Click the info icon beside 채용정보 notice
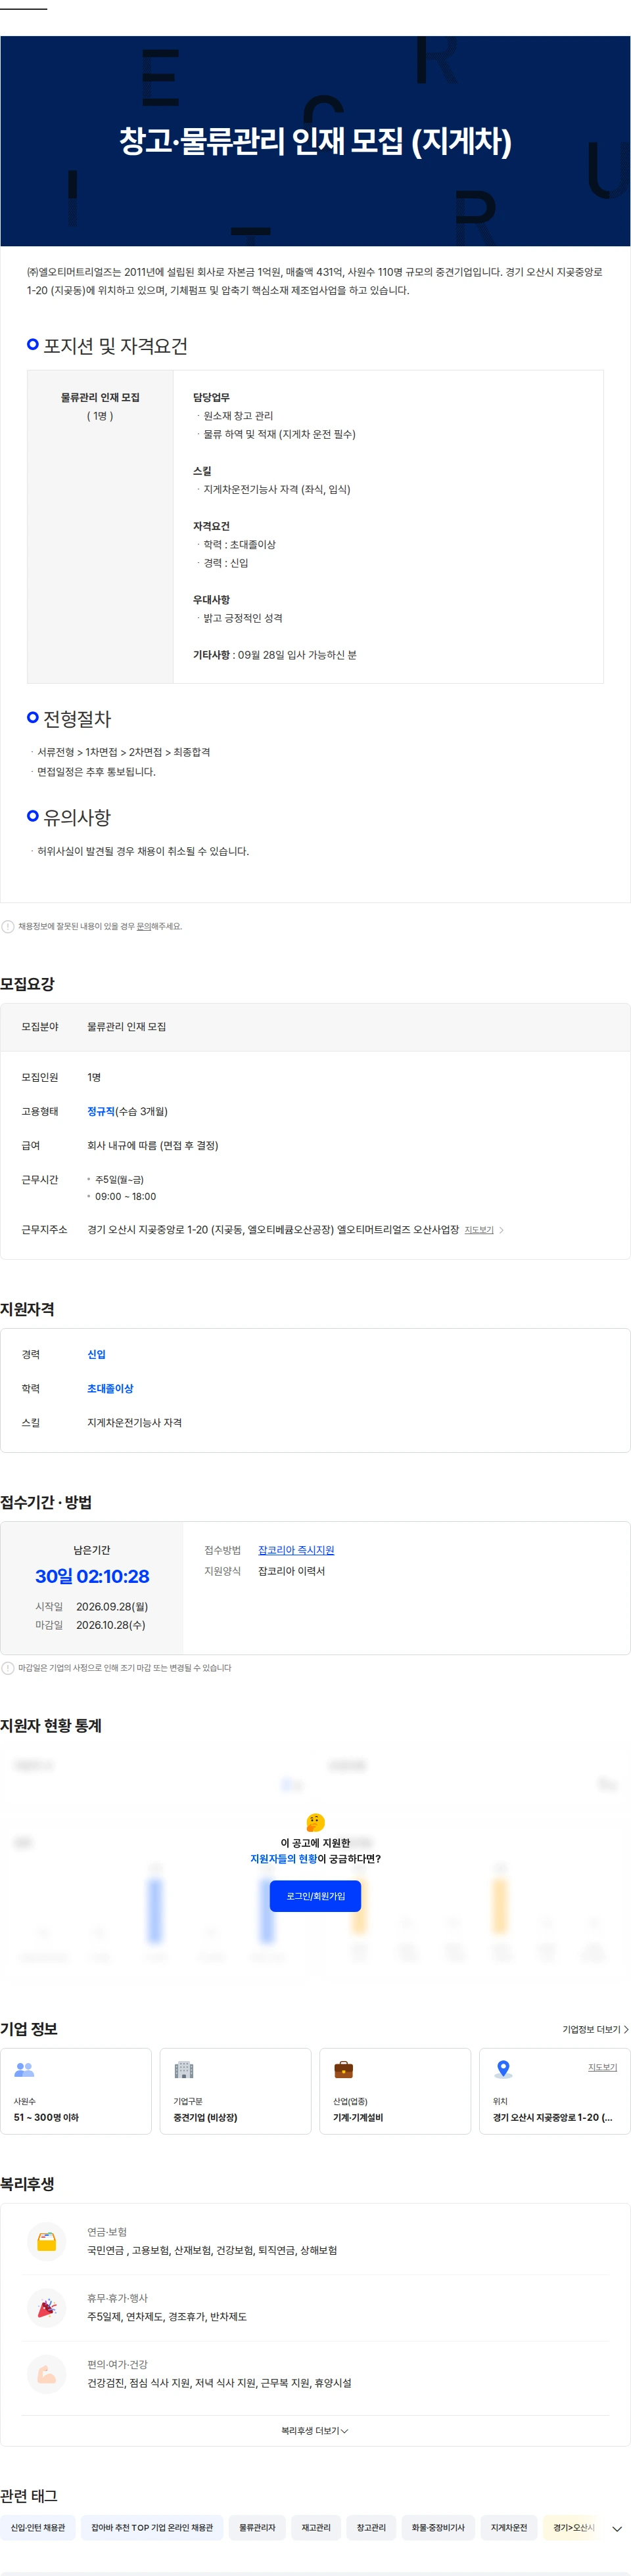This screenshot has height=2576, width=631. (x=8, y=926)
